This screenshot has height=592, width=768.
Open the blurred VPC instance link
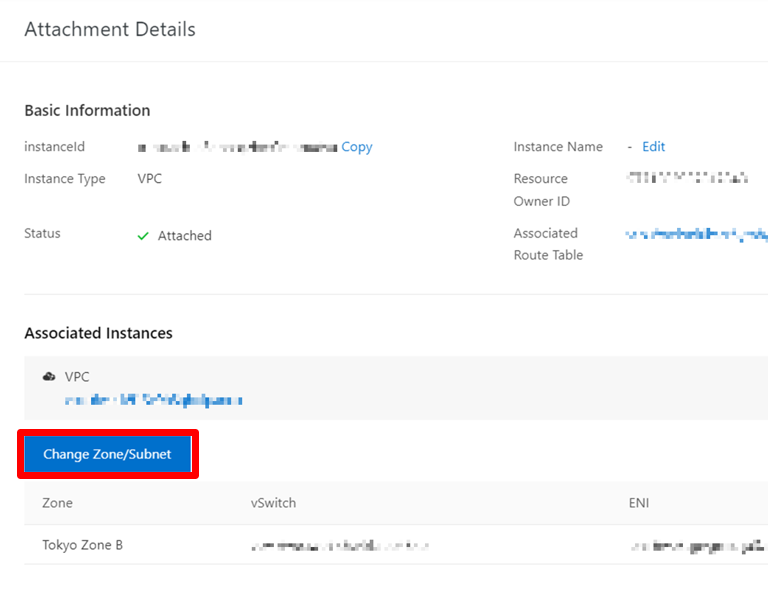(x=153, y=400)
